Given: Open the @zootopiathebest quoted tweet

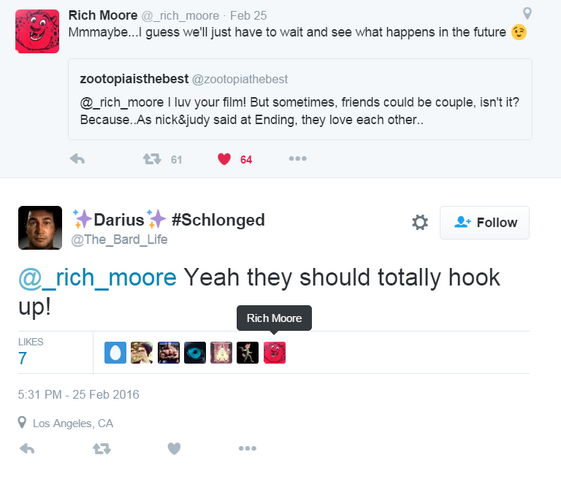Looking at the screenshot, I should pos(300,99).
